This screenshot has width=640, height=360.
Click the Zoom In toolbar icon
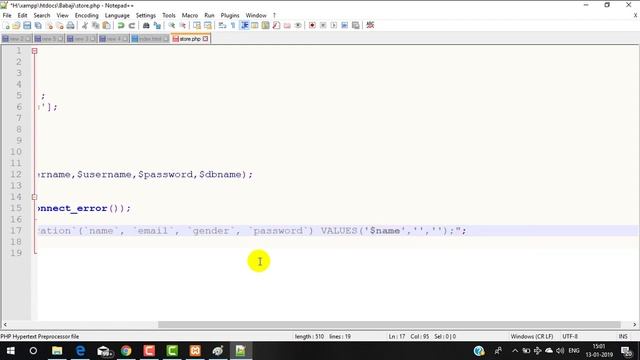coord(171,25)
